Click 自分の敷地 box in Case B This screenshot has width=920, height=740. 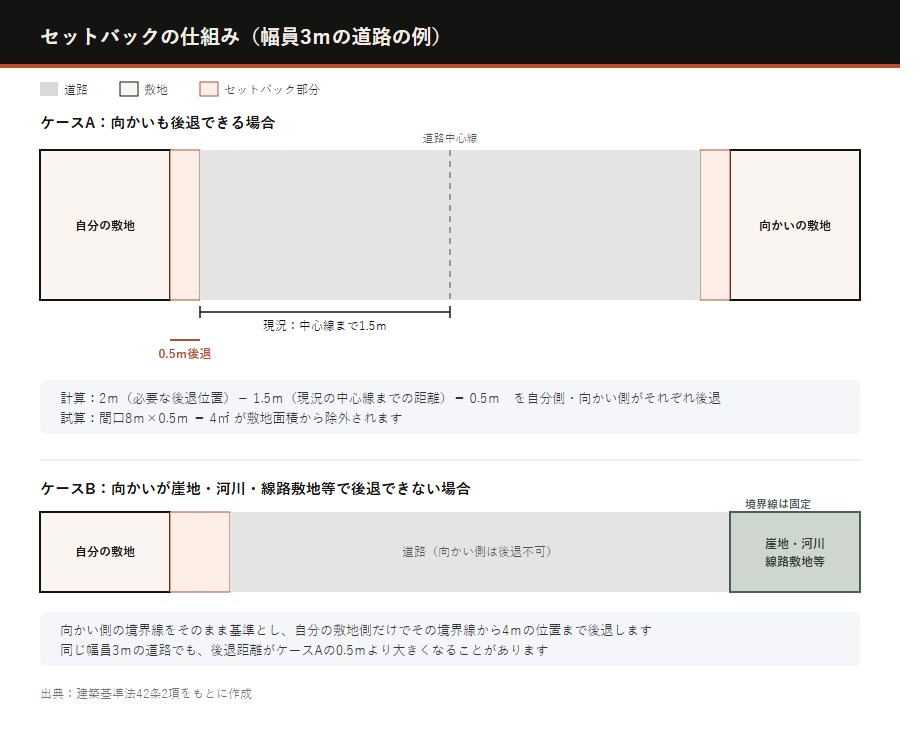click(x=105, y=552)
